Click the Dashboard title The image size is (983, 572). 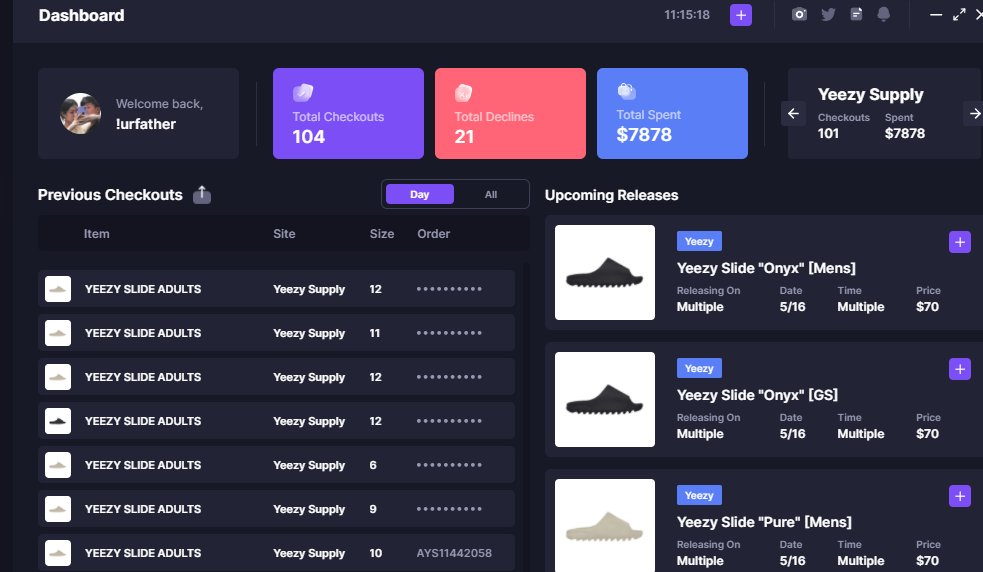pos(81,15)
